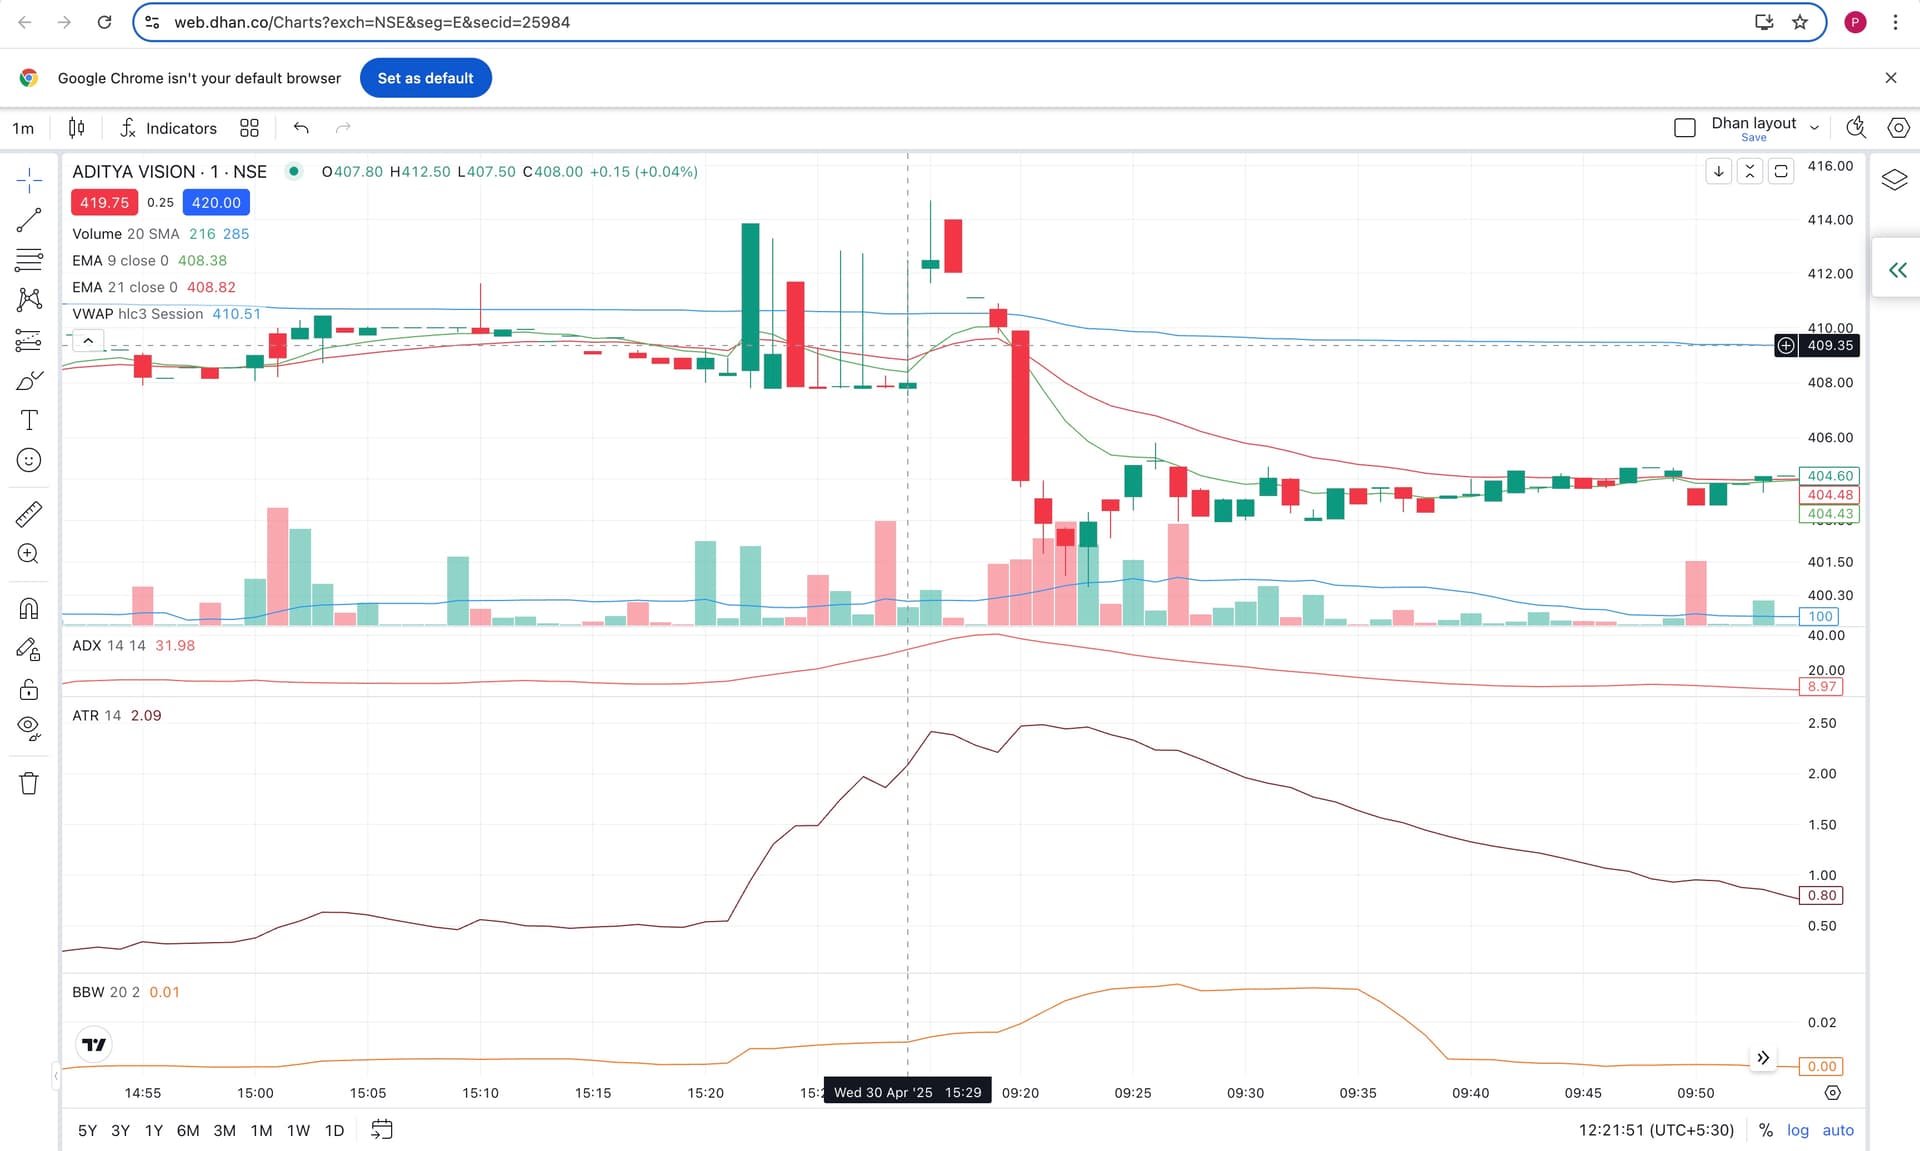This screenshot has width=1920, height=1151.
Task: Redo the chart action
Action: pos(343,128)
